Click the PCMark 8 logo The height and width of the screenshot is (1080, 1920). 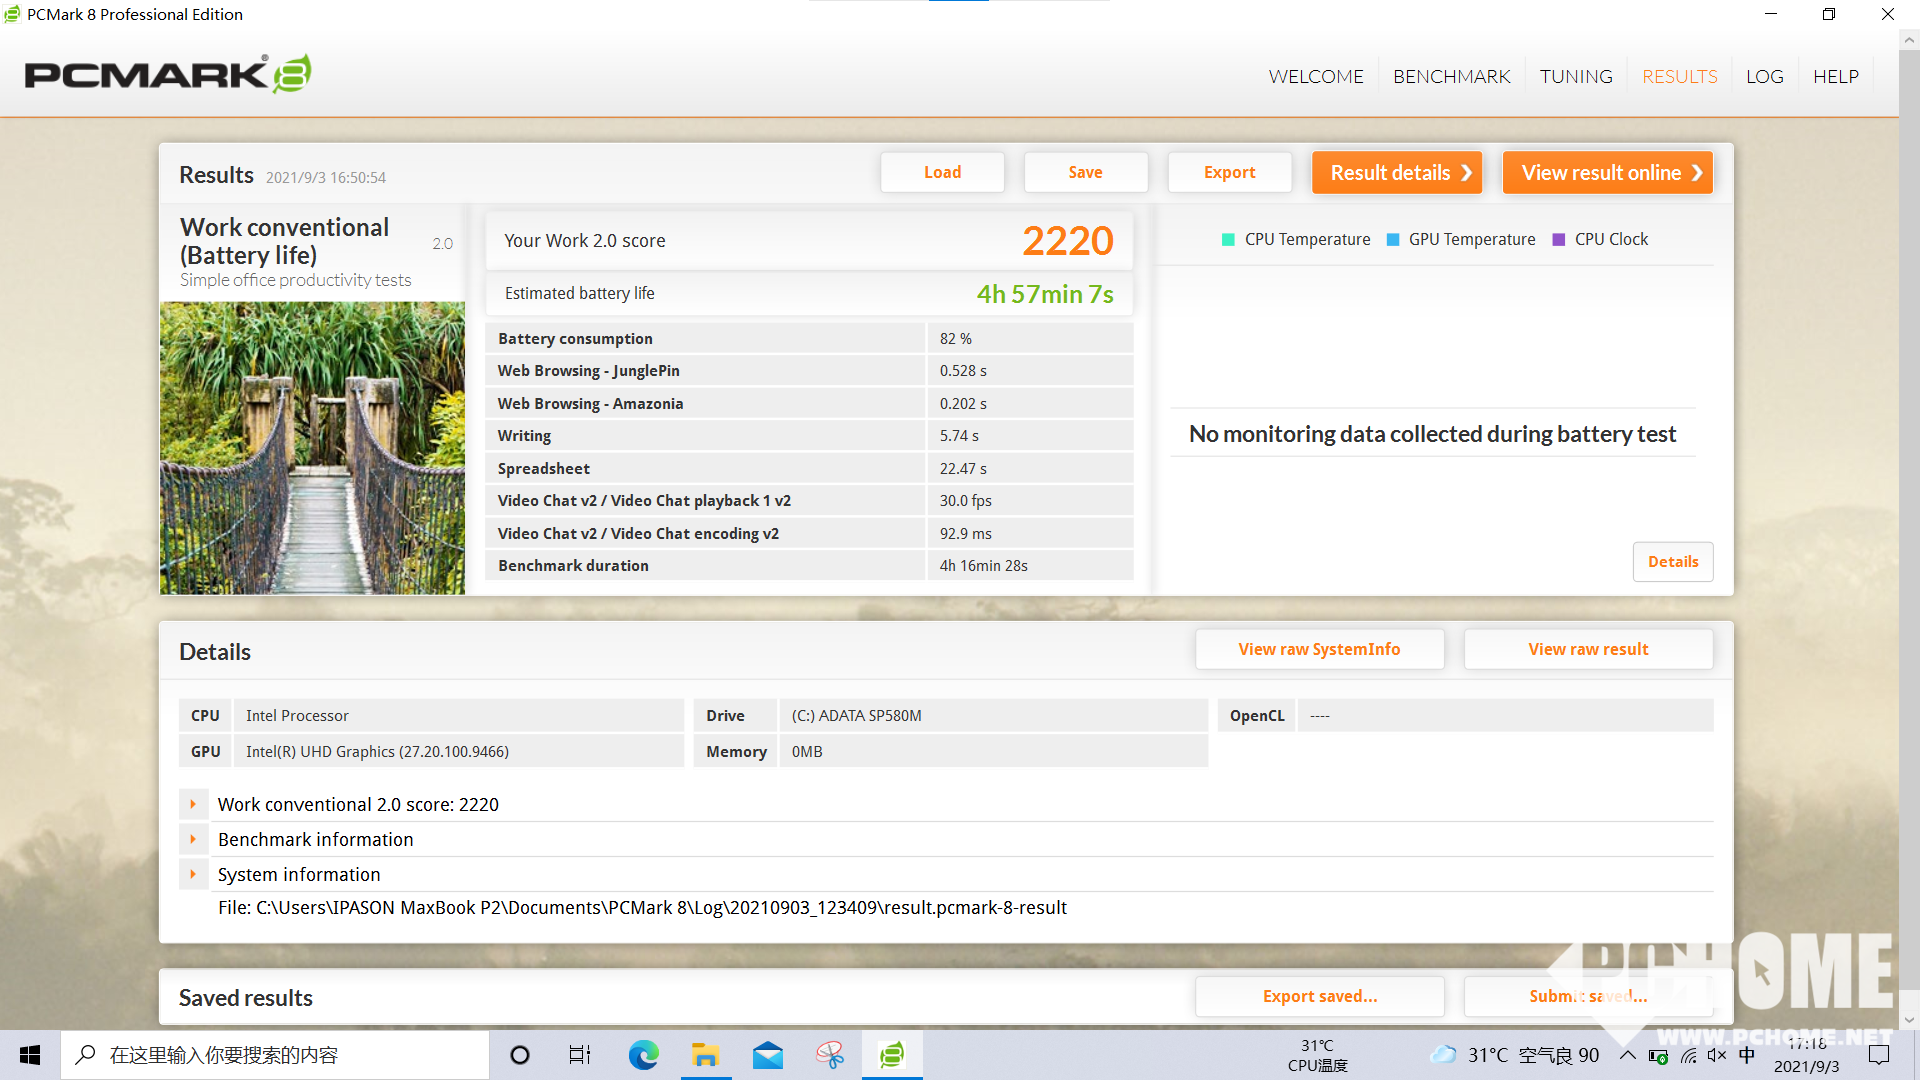(168, 74)
